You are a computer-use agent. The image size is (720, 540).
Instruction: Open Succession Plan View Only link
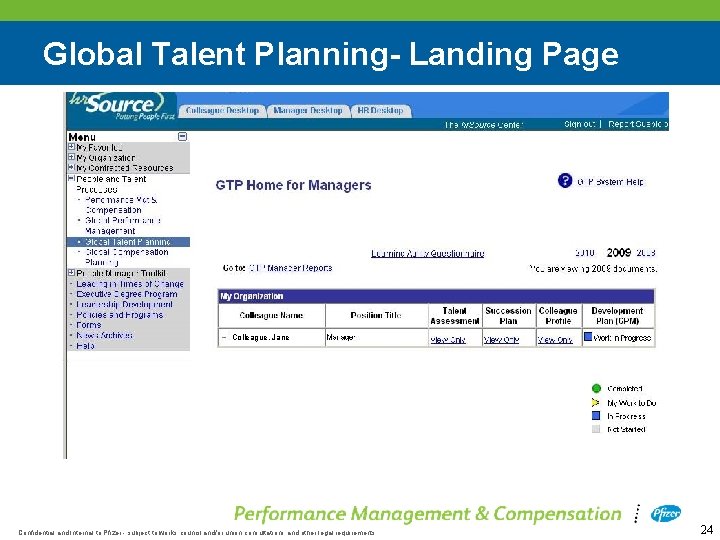tap(501, 340)
